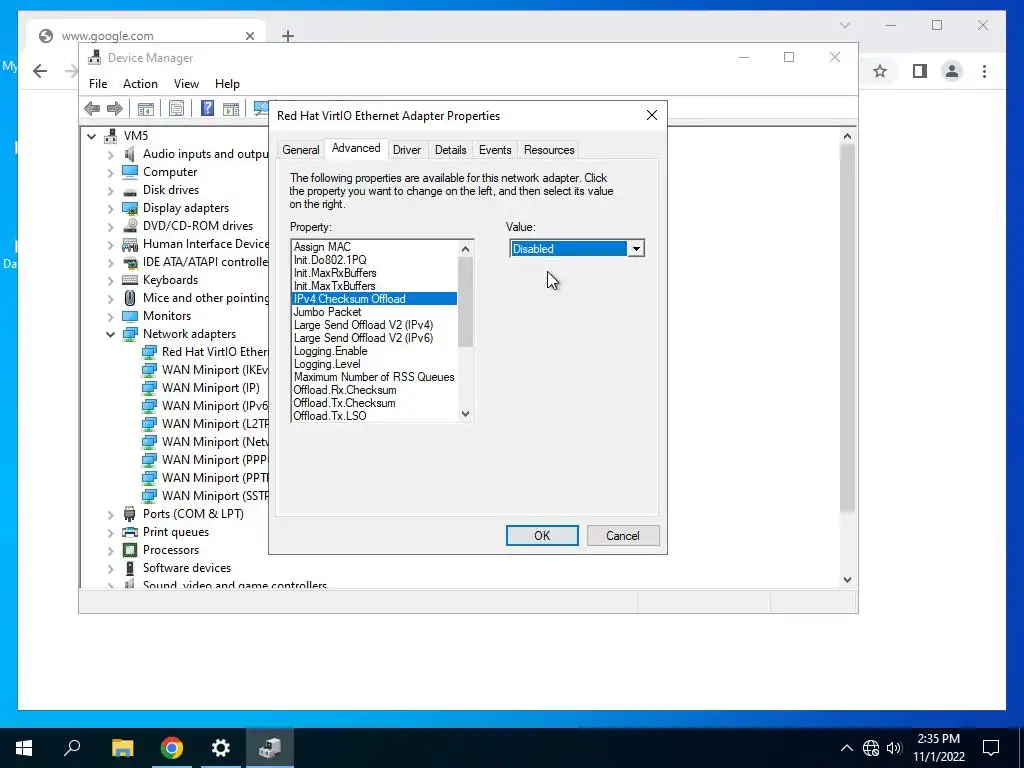
Task: Click Device Manager tree scrollbar down arrow
Action: pyautogui.click(x=847, y=580)
